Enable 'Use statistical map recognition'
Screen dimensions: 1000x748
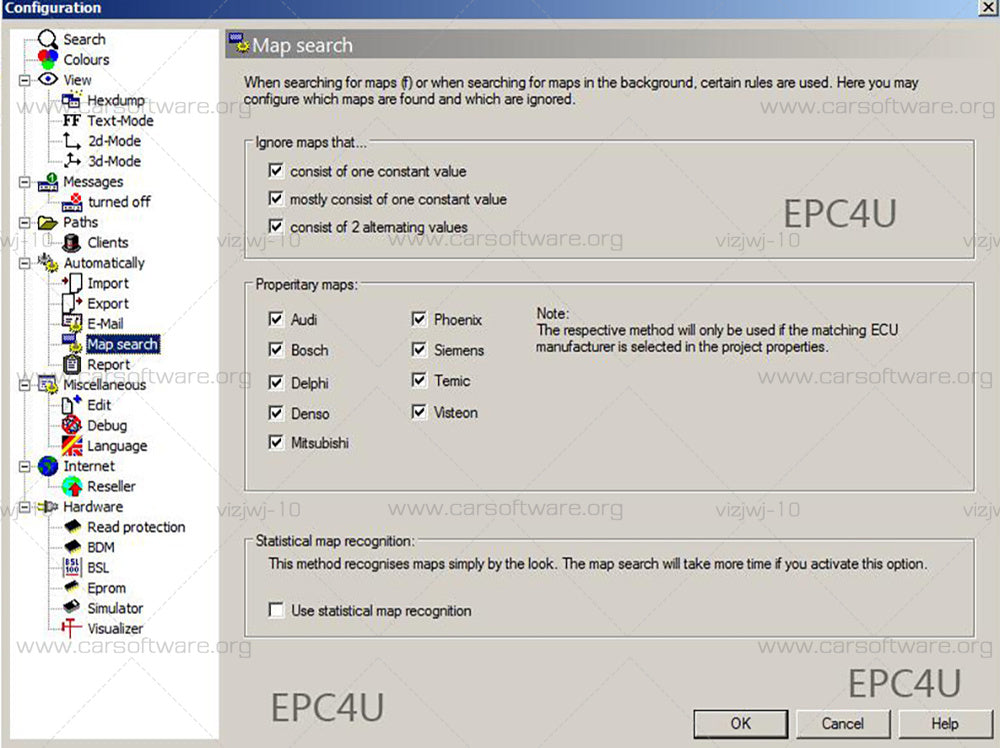(276, 610)
